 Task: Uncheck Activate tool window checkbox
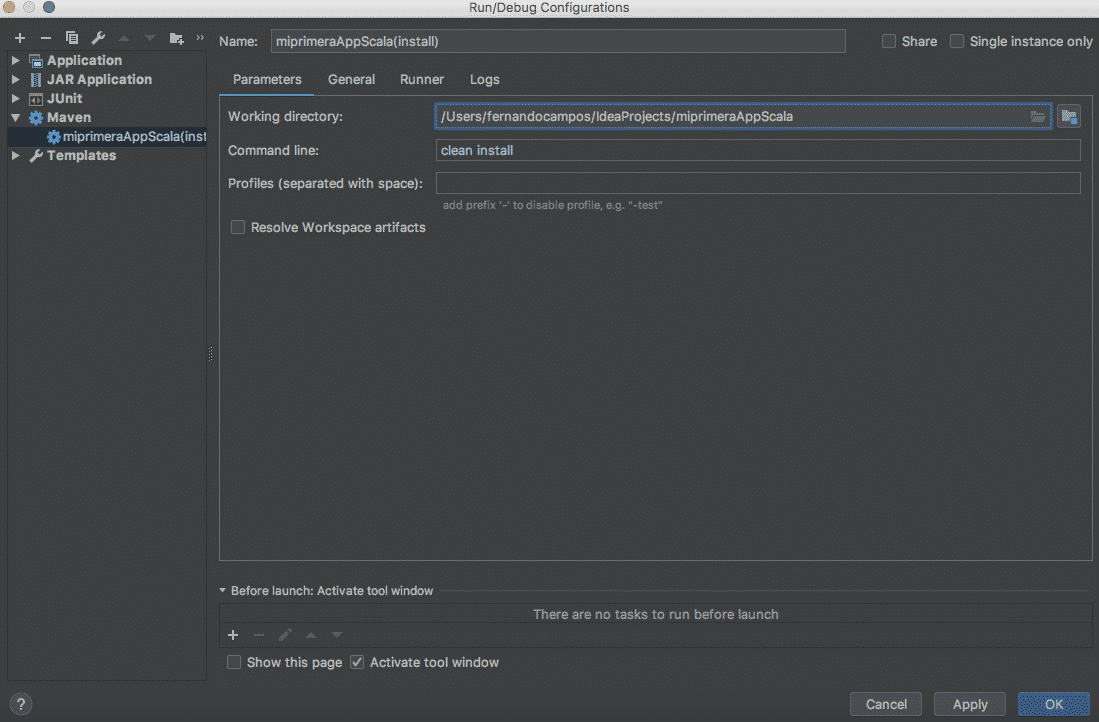click(357, 662)
